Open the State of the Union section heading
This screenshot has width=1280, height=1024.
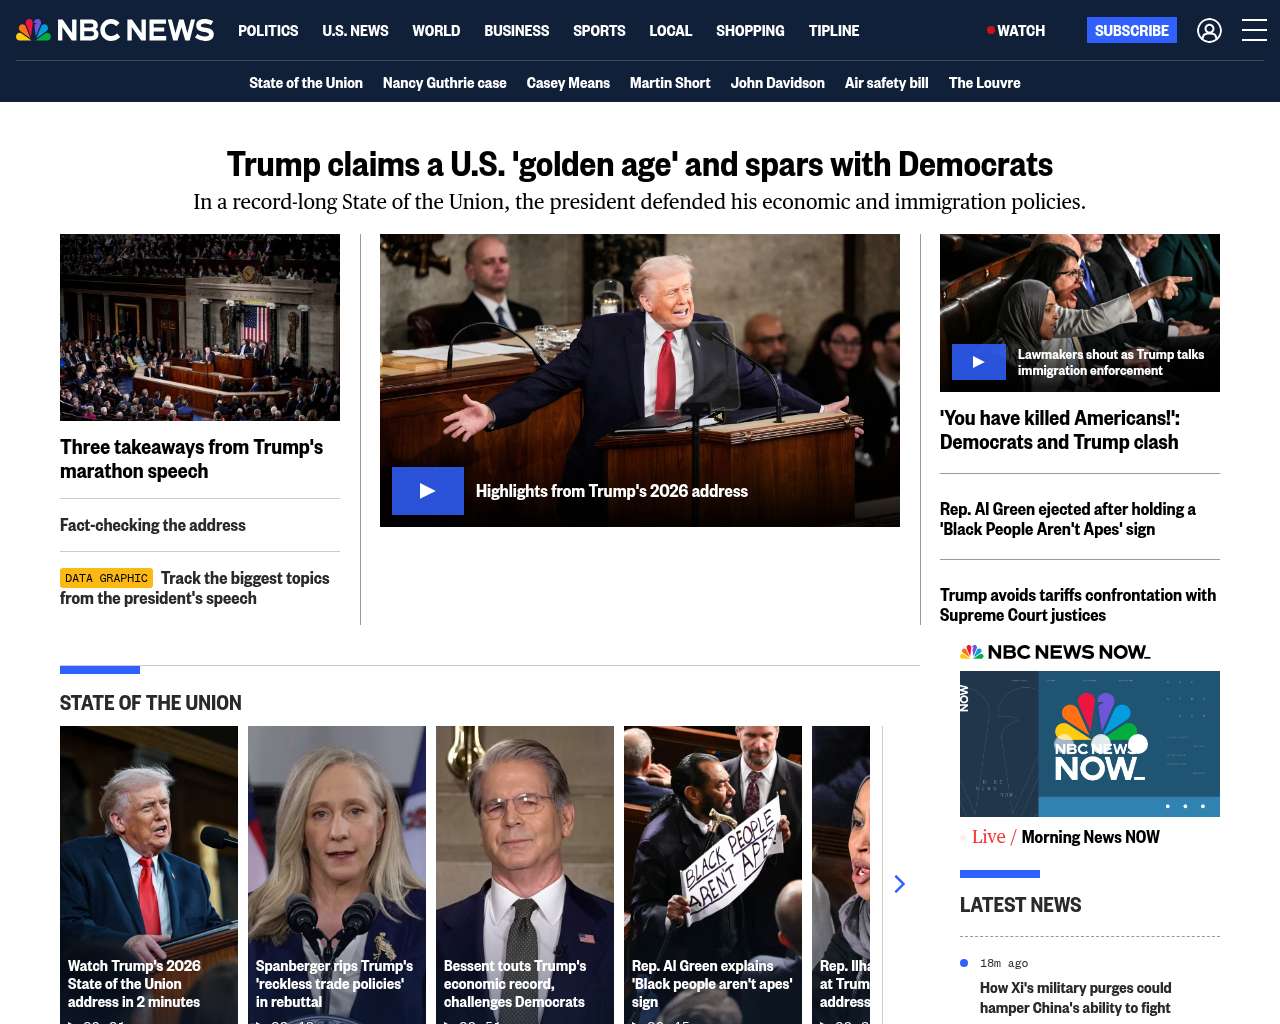pyautogui.click(x=151, y=703)
